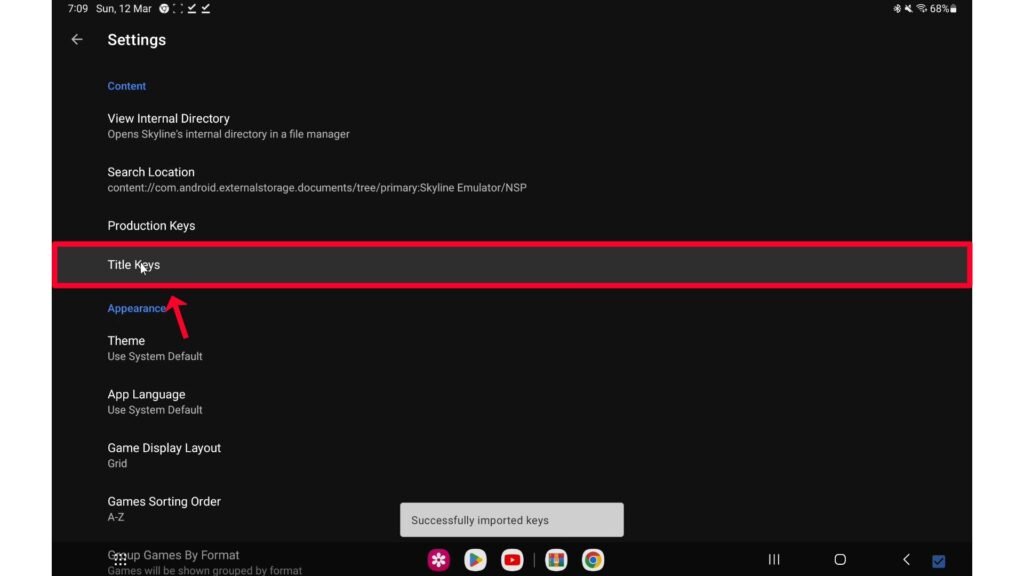Tap the recent apps navigation button
This screenshot has height=576, width=1024.
[x=773, y=560]
